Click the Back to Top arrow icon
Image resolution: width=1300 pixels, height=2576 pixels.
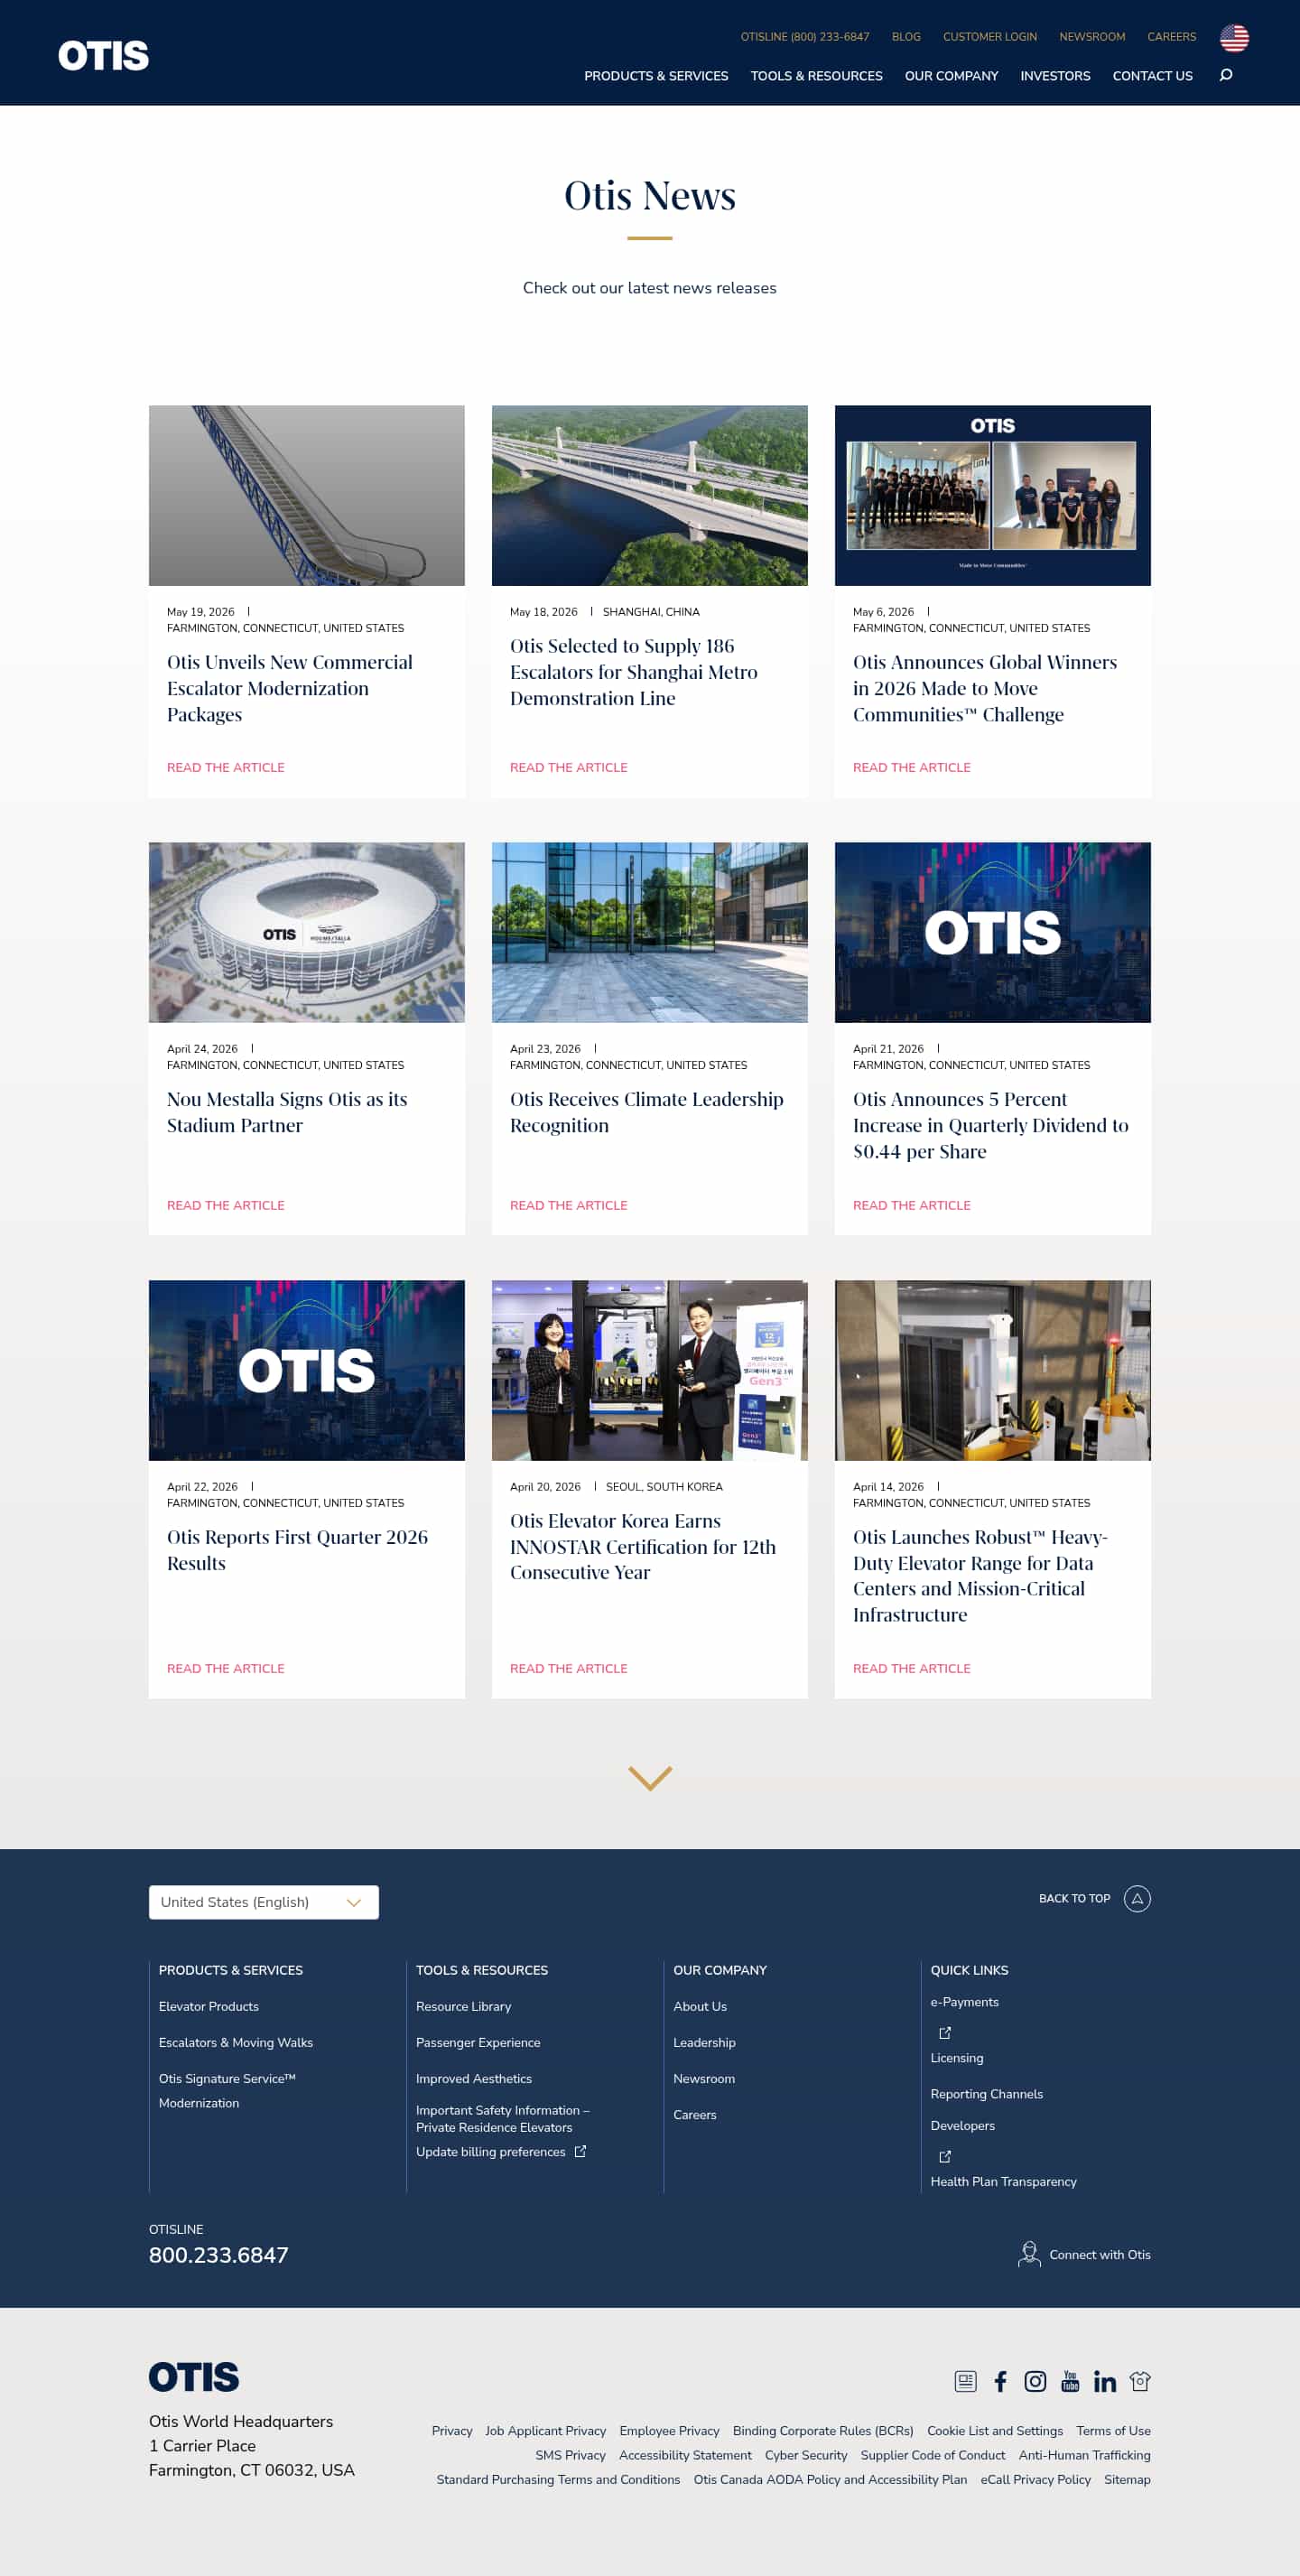(x=1137, y=1898)
